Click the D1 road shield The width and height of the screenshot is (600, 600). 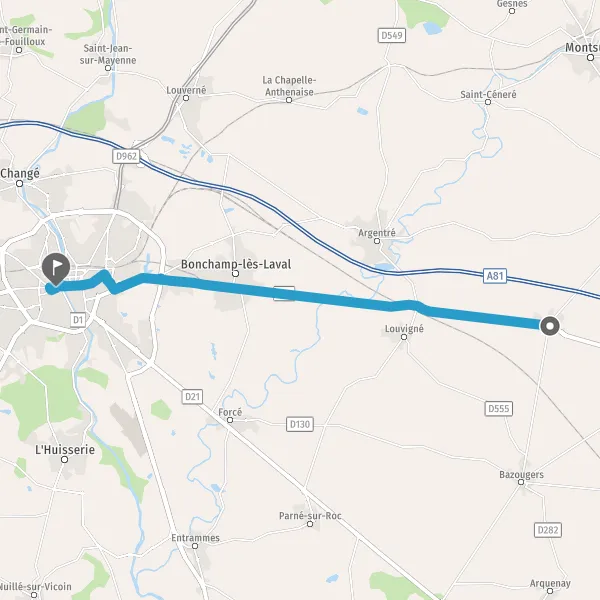(x=78, y=320)
